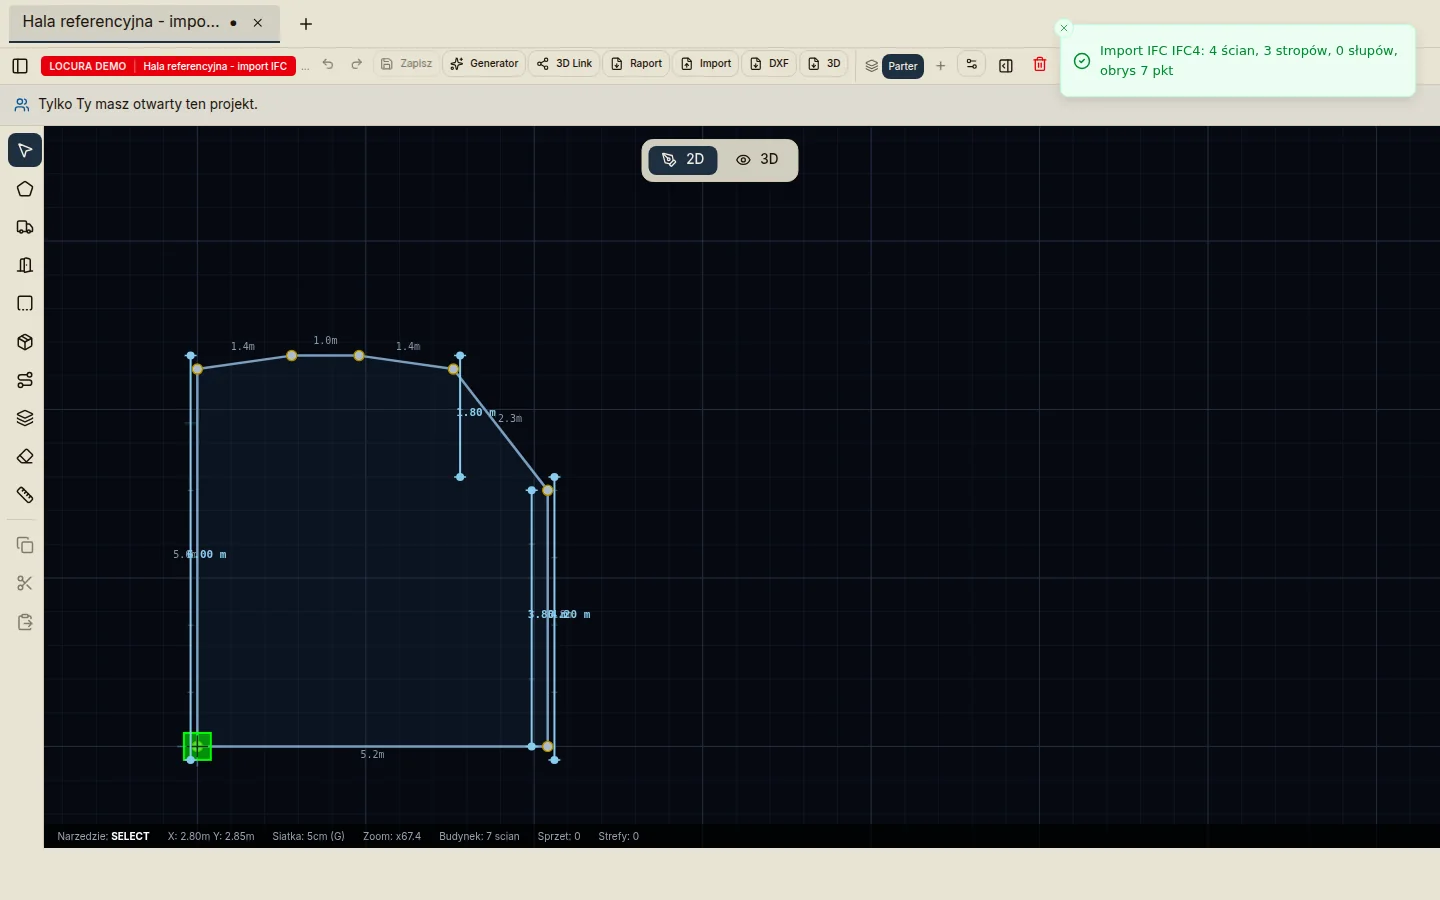Image resolution: width=1440 pixels, height=900 pixels.
Task: Click the floor layers stack icon
Action: click(872, 66)
